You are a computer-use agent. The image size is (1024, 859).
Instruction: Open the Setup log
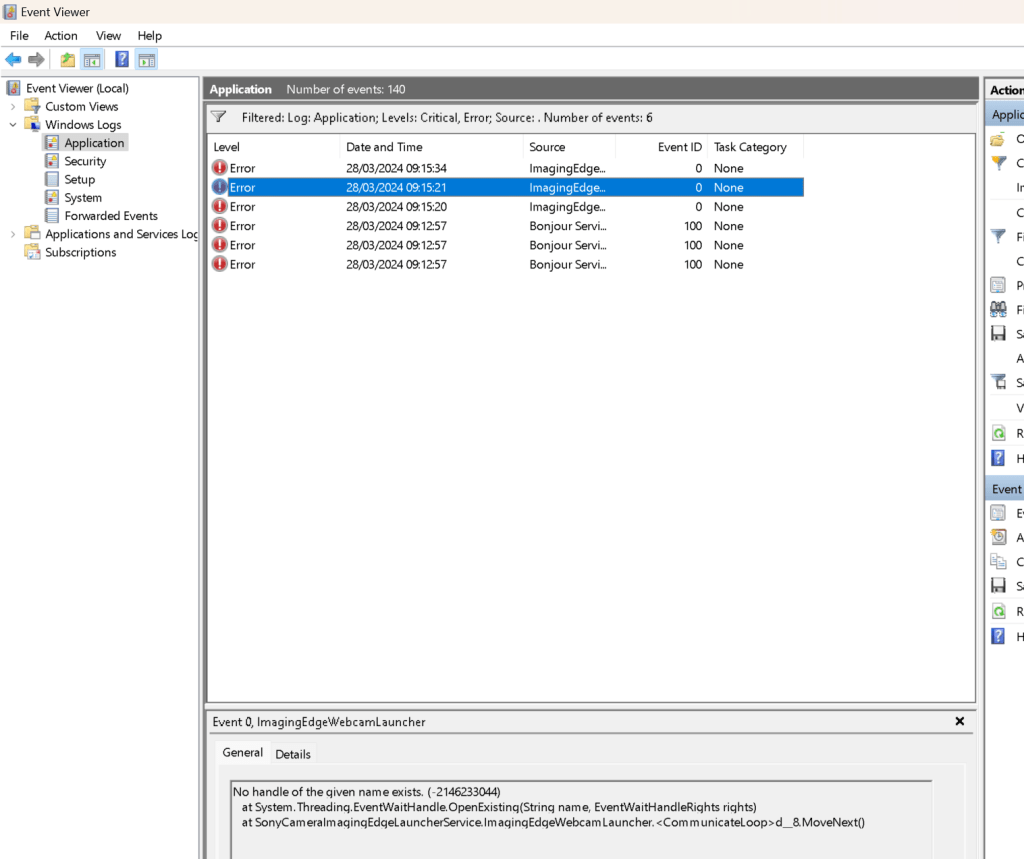coord(80,180)
